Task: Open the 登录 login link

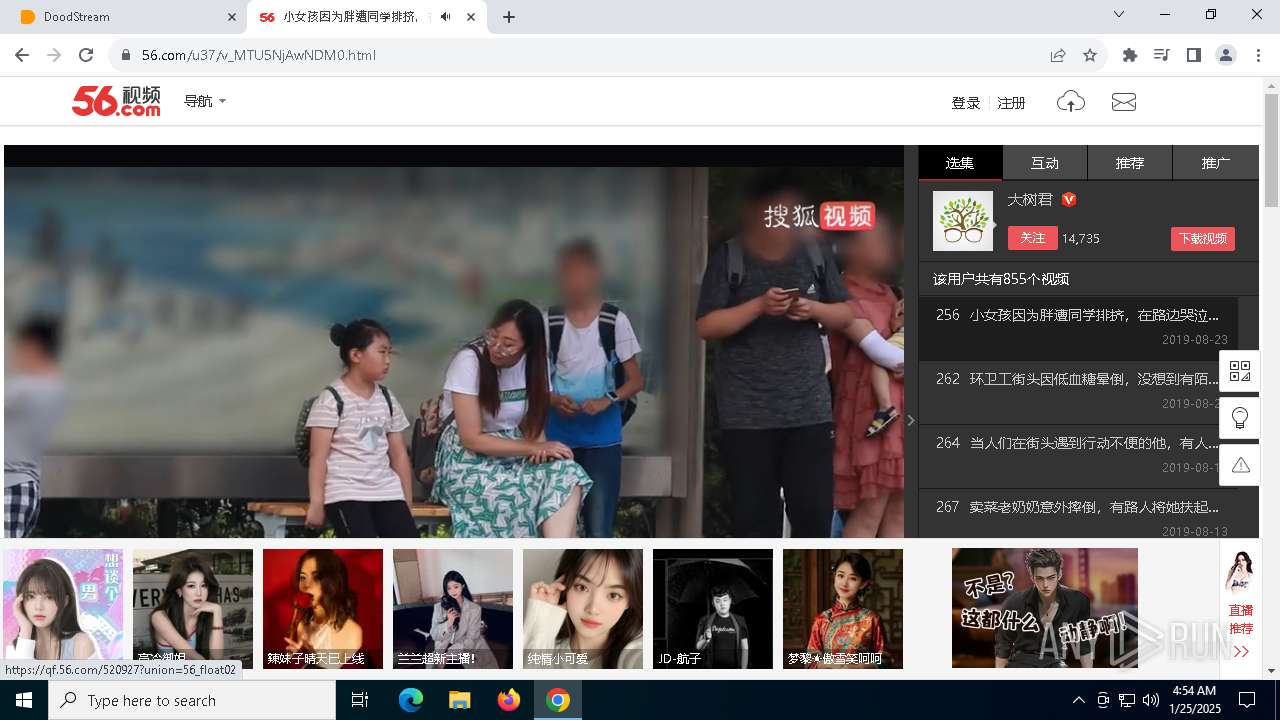Action: [966, 102]
